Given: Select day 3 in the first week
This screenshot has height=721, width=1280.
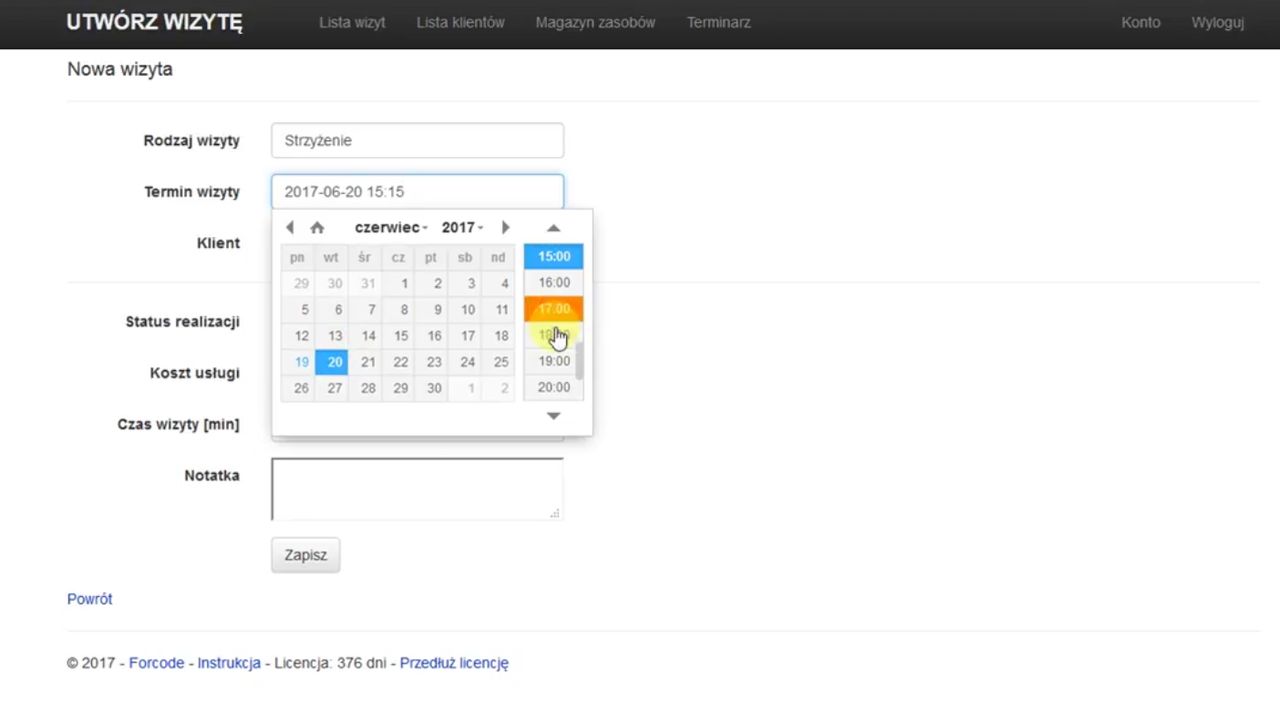Looking at the screenshot, I should pos(465,284).
